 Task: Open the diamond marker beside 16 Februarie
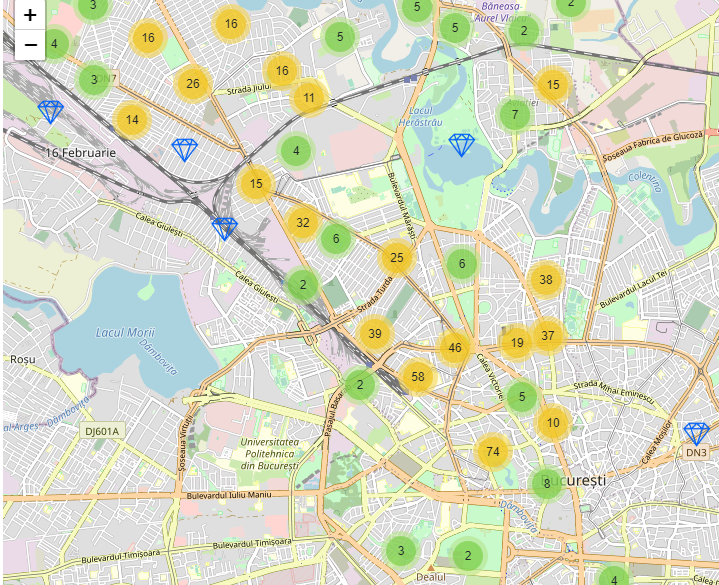point(185,150)
